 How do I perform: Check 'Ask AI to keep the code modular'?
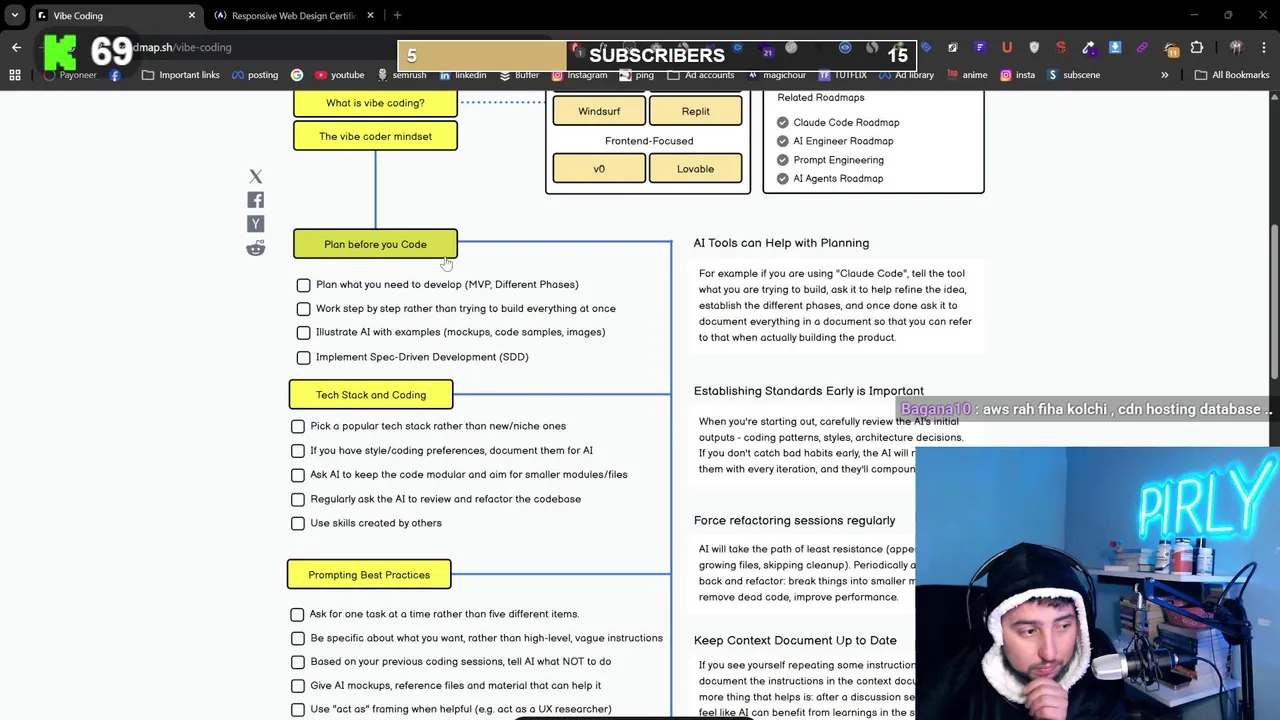tap(298, 475)
